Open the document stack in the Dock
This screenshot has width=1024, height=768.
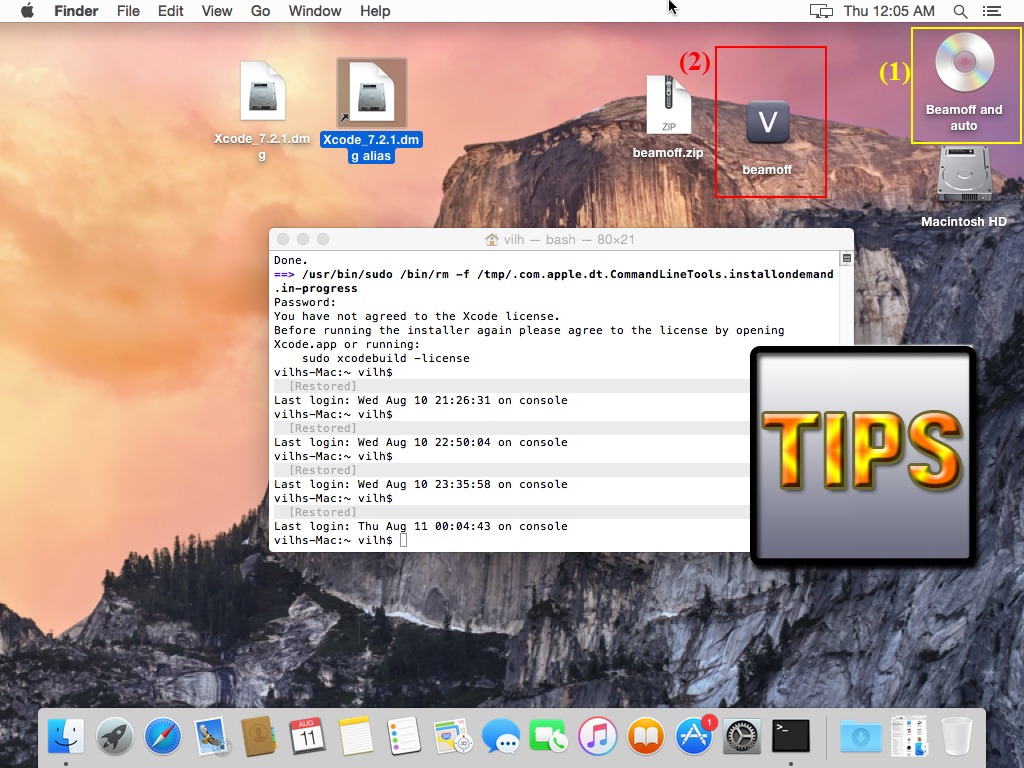tap(910, 736)
